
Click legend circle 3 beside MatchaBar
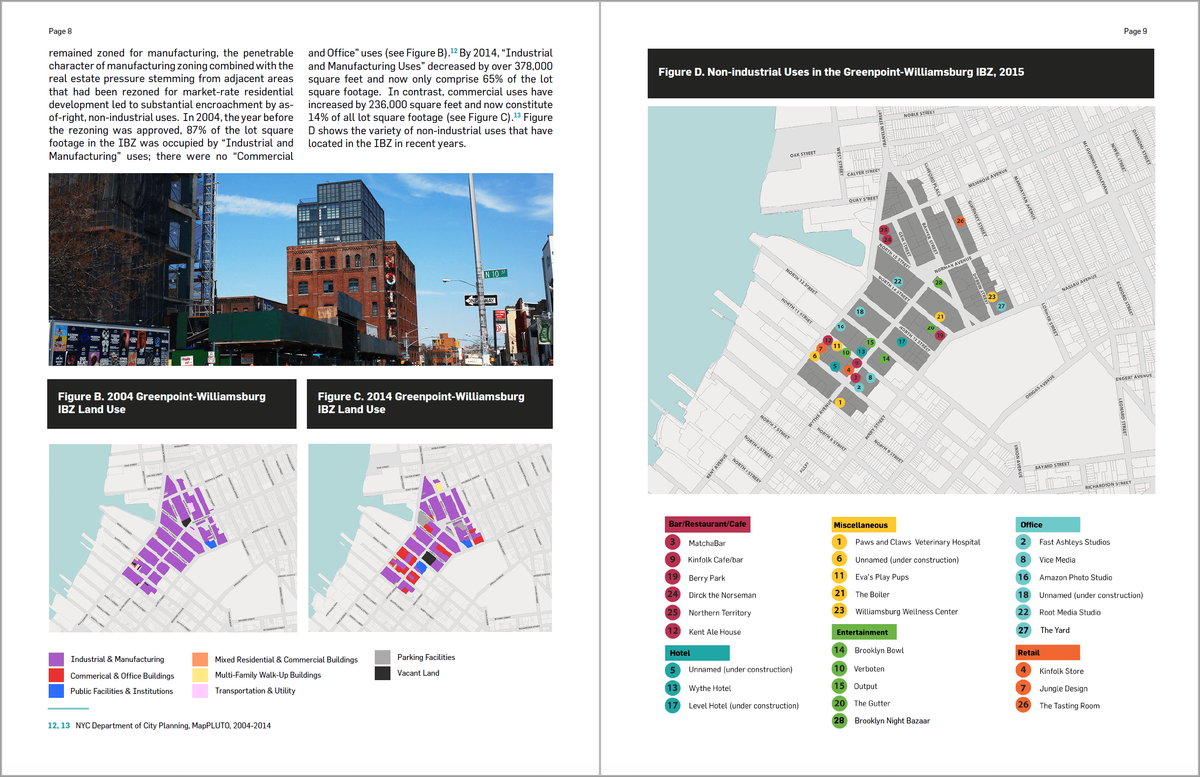[x=673, y=542]
